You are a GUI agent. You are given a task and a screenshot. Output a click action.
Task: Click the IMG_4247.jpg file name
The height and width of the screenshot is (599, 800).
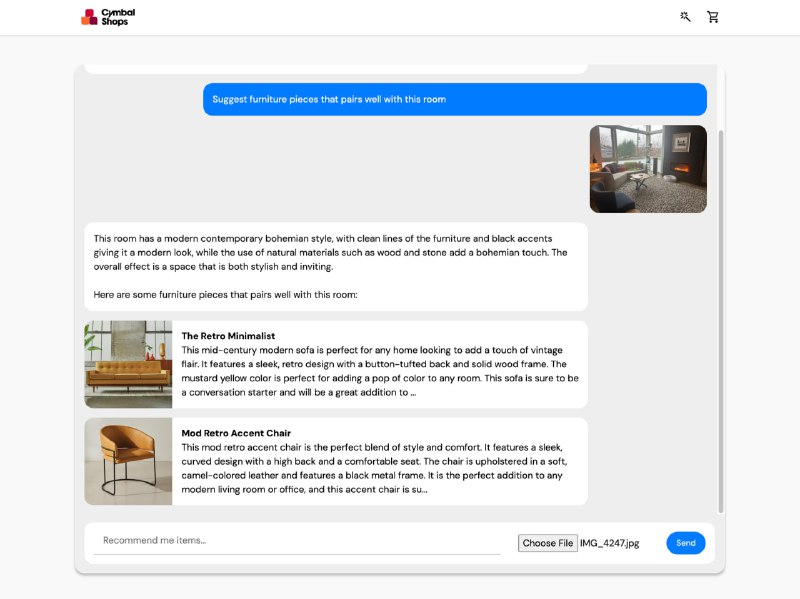609,543
